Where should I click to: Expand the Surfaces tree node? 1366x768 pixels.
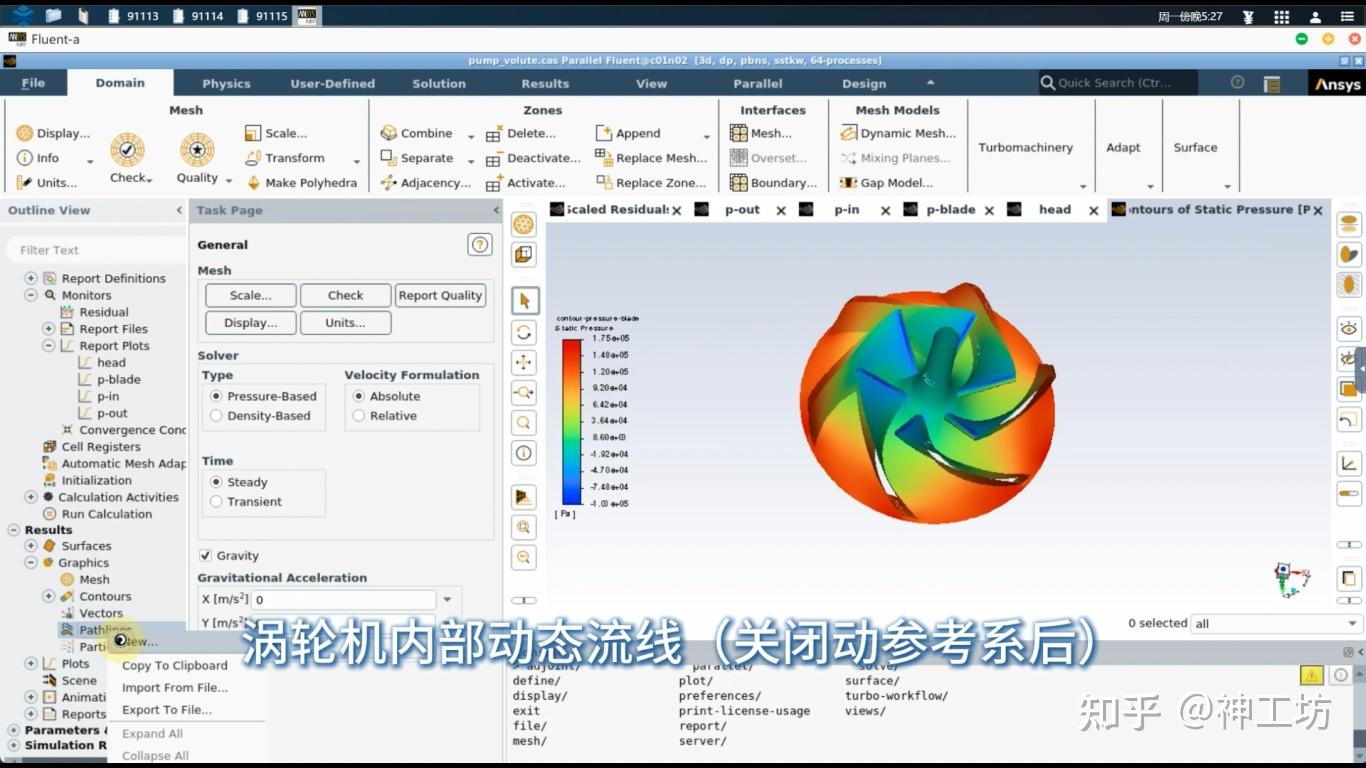point(31,546)
